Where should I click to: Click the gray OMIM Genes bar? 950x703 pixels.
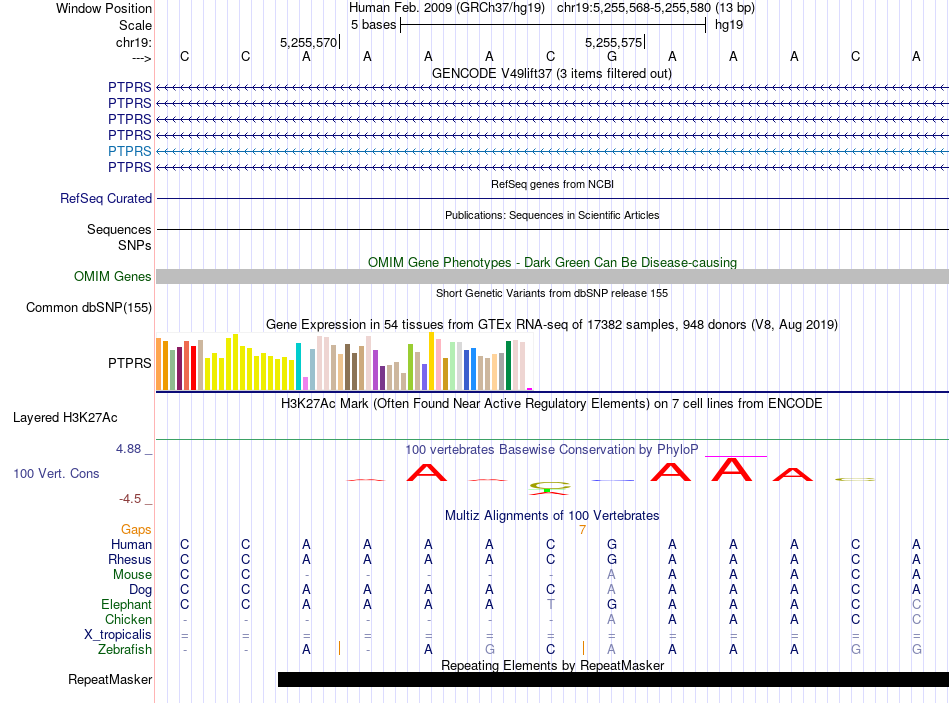552,276
